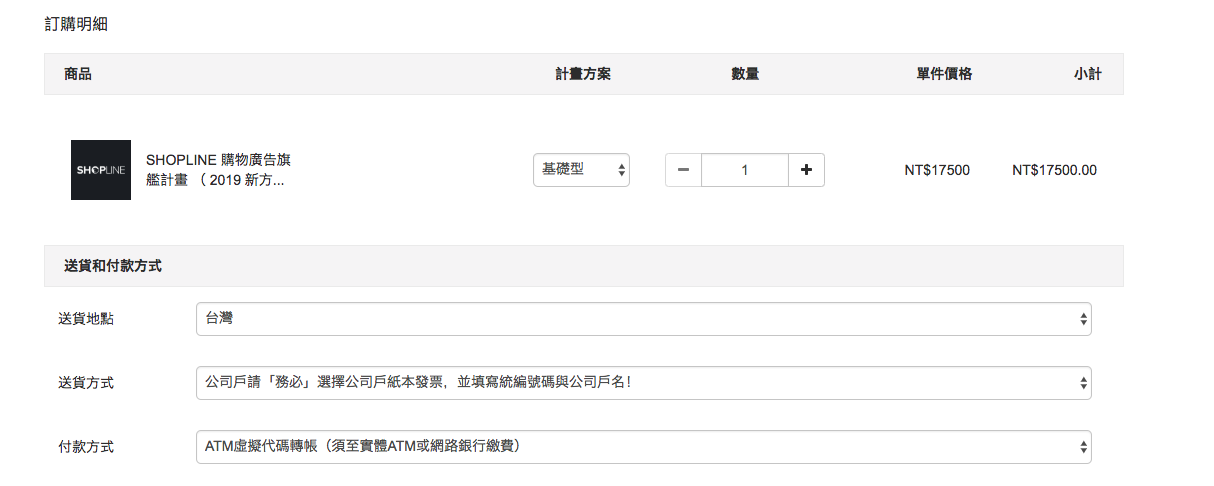This screenshot has height=486, width=1214.
Task: Click the unit price NT$17500
Action: [x=937, y=170]
